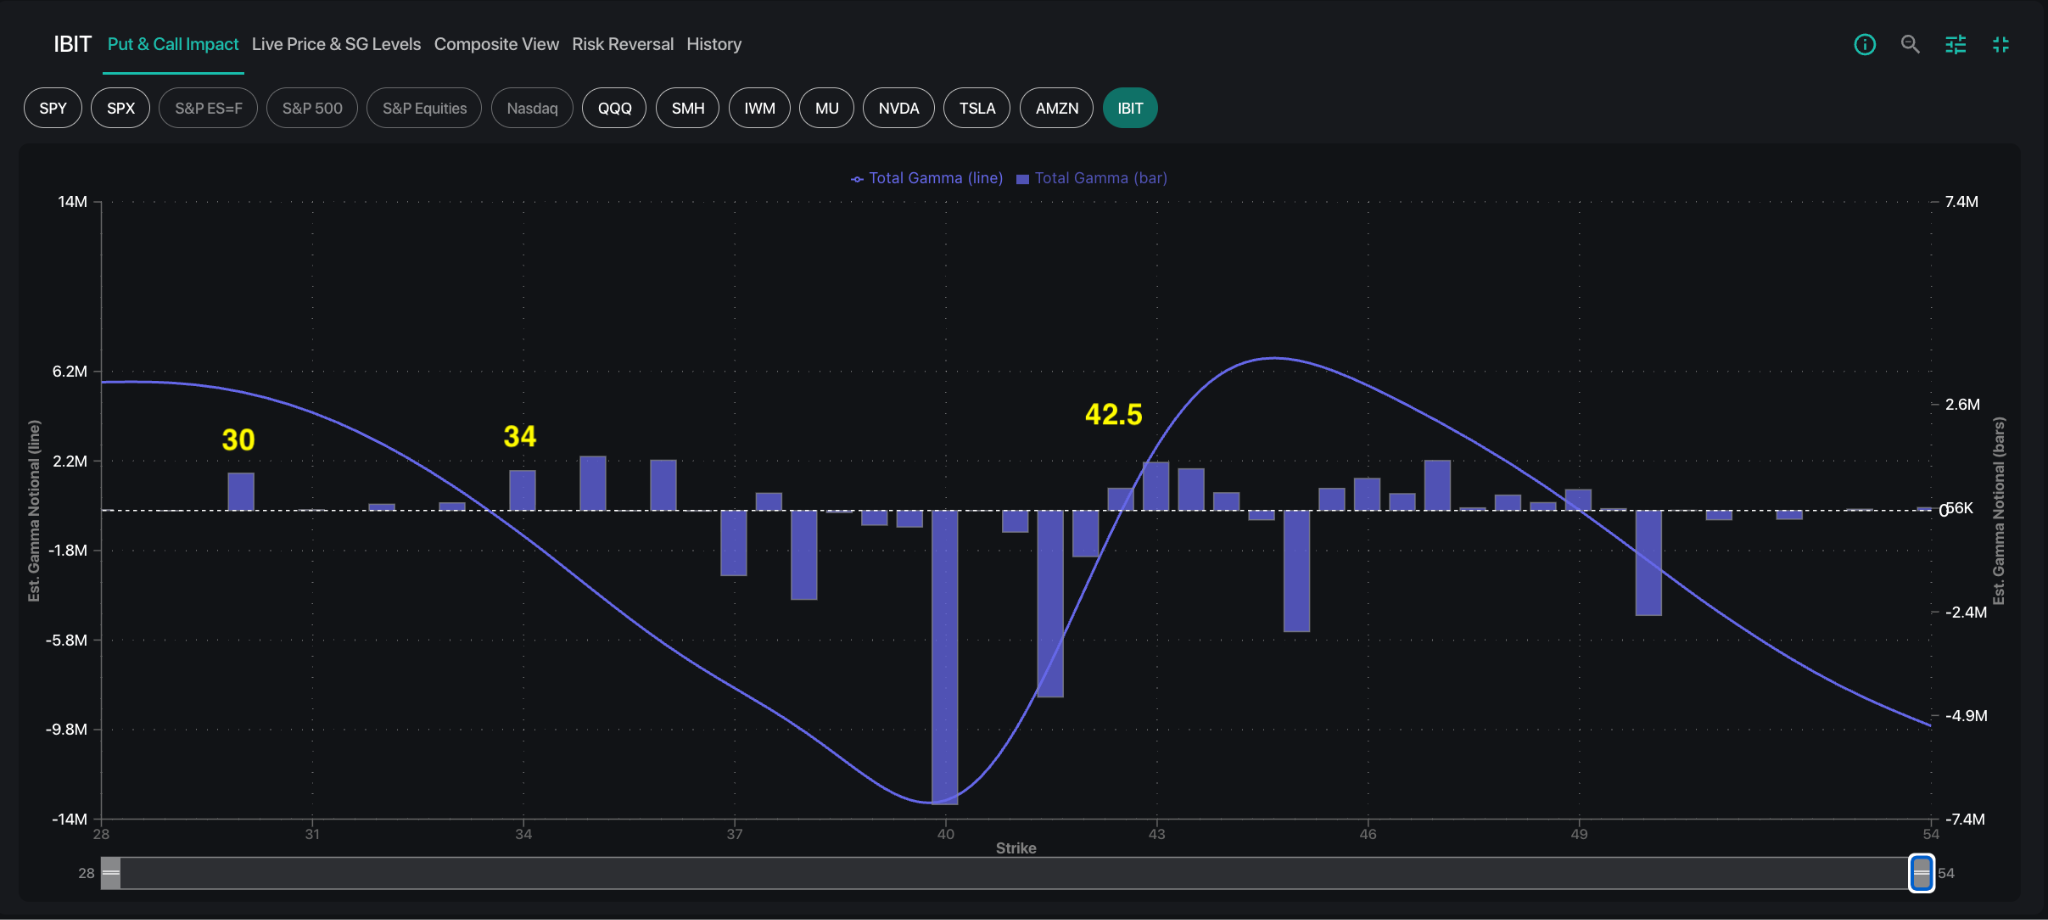Select the TSLA ticker chip
Screen dimensions: 2048x920
(977, 108)
